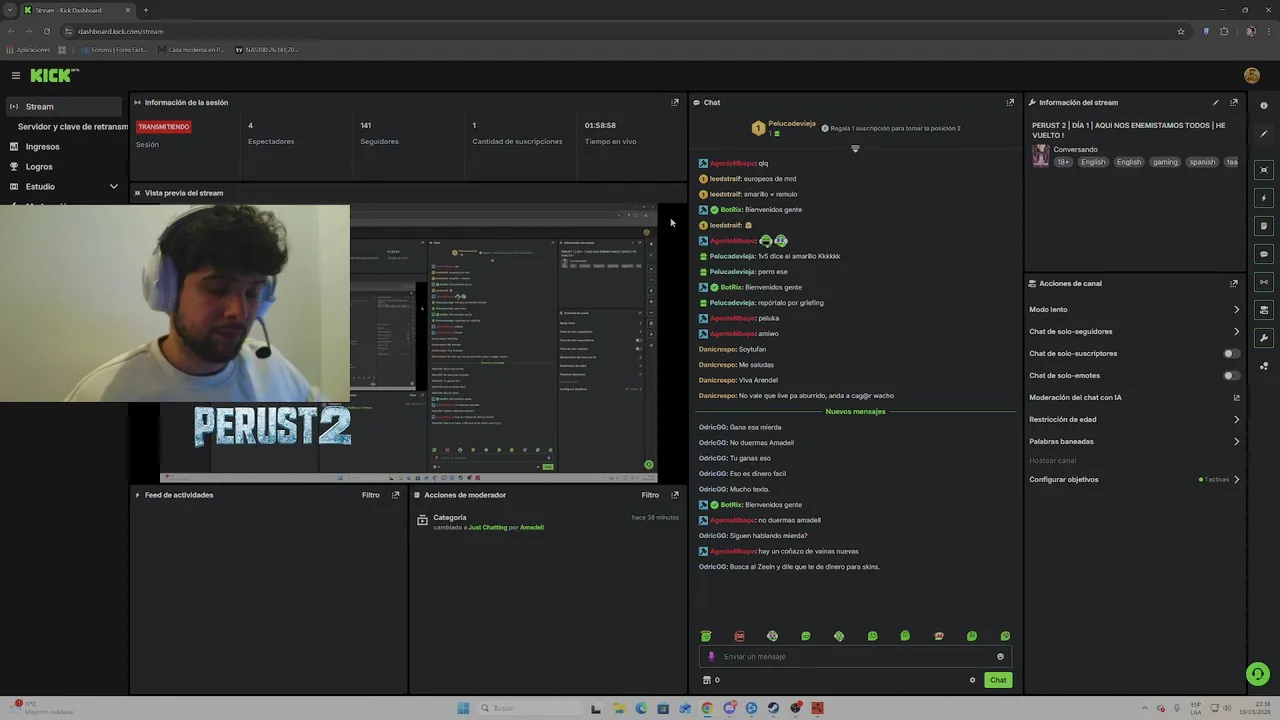Toggle channel actions widget icon in right rail

click(1264, 310)
